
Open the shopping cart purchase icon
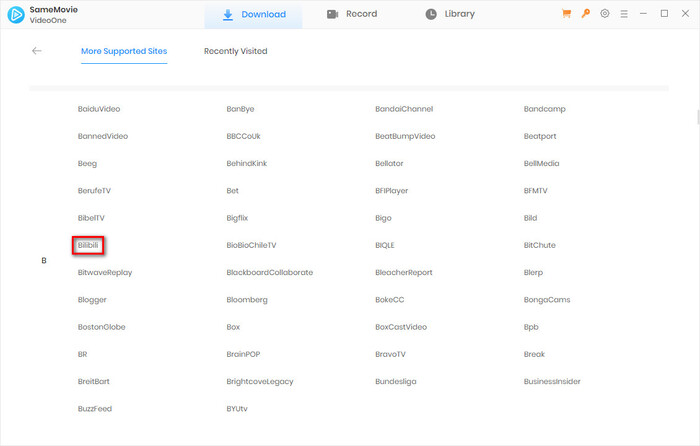[566, 14]
